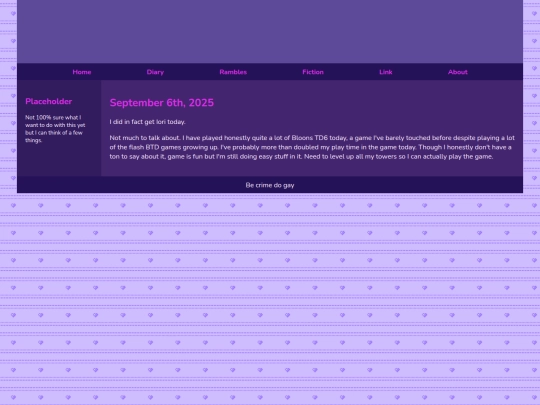540x405 pixels.
Task: Click the sentence 'I did in fact get lori today.'
Action: 147,122
